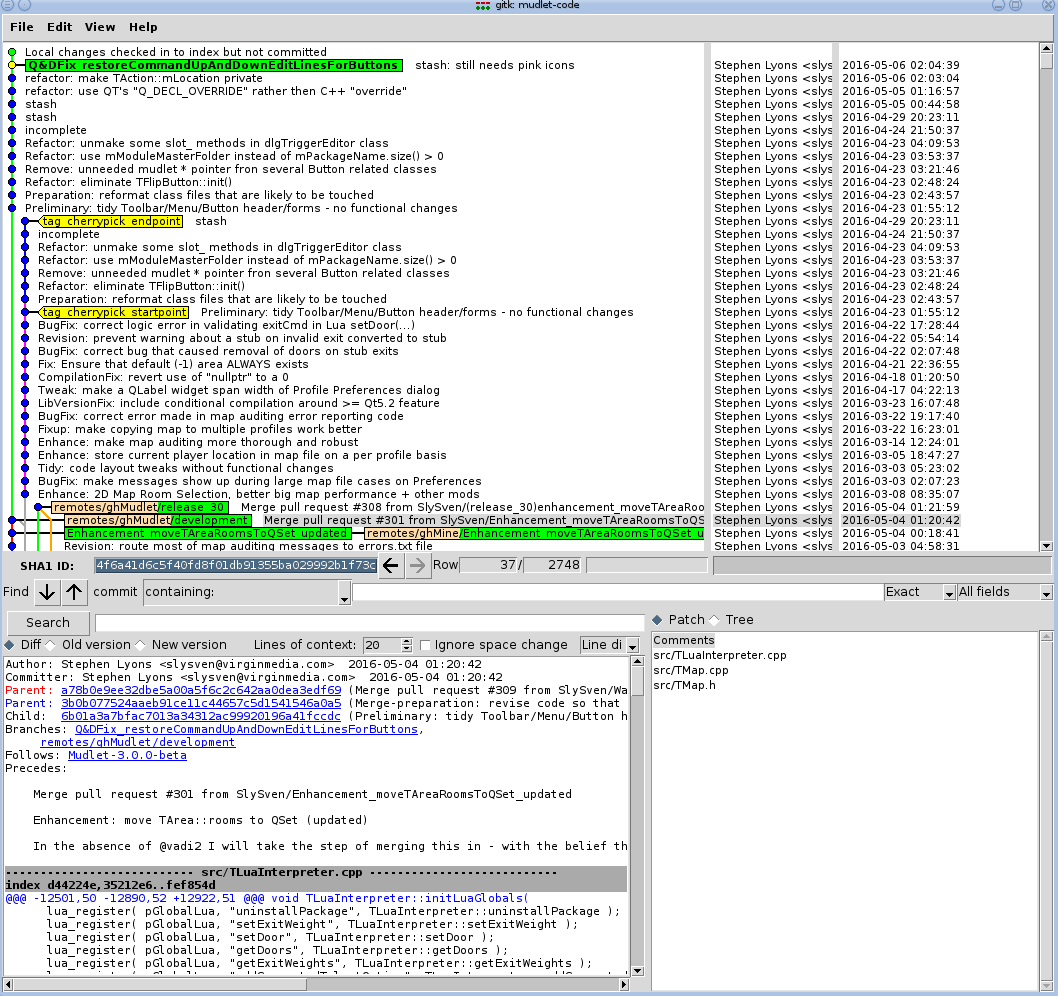Click the diff header for src/TLuaInterpreter.cpp
1058x996 pixels.
pyautogui.click(x=316, y=873)
